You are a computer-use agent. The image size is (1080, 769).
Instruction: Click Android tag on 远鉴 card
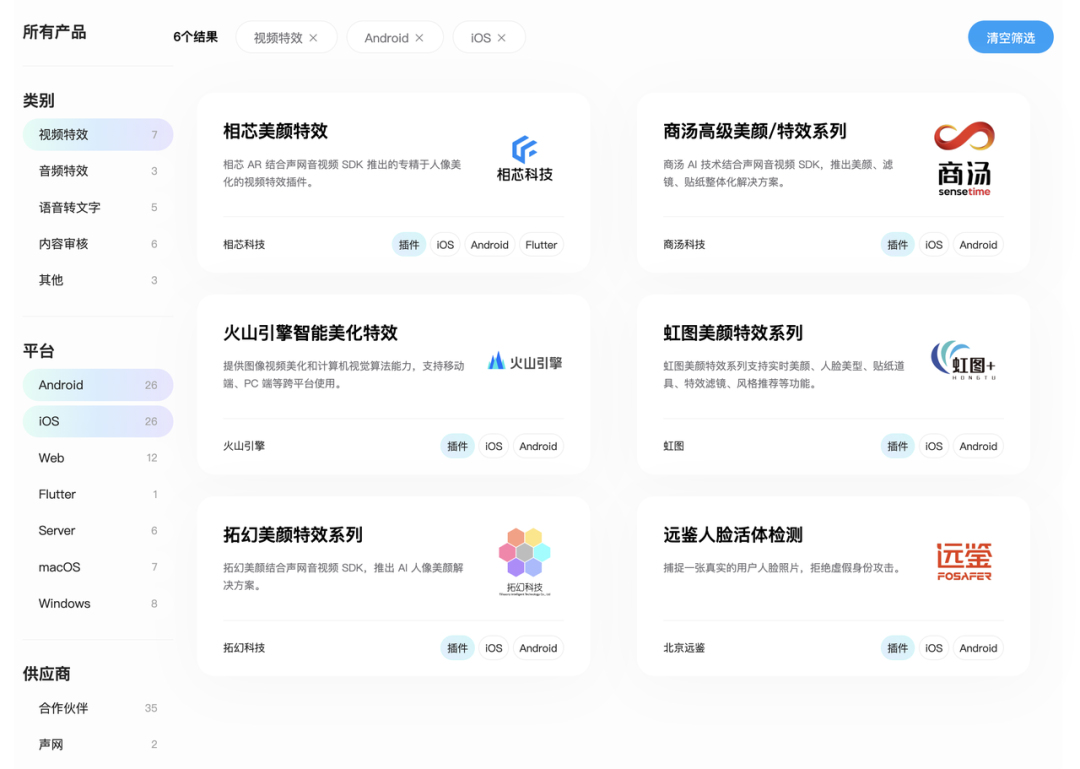978,648
